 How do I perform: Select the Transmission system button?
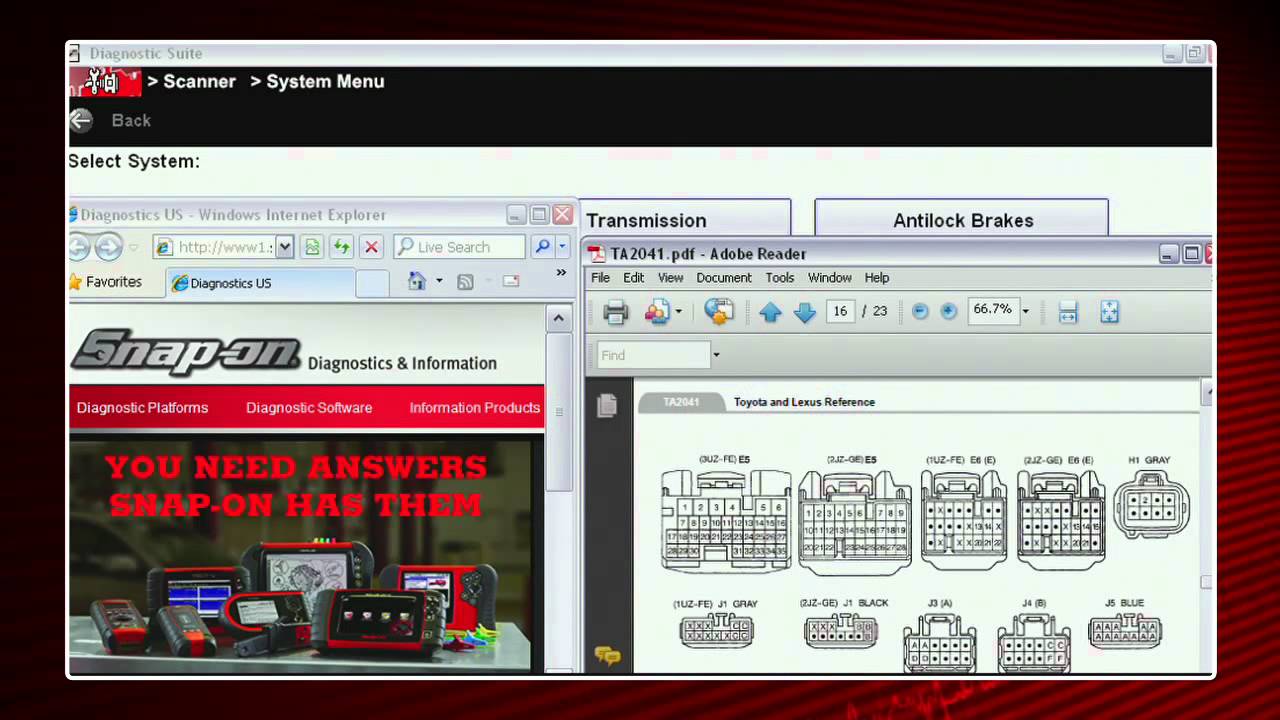(x=685, y=218)
